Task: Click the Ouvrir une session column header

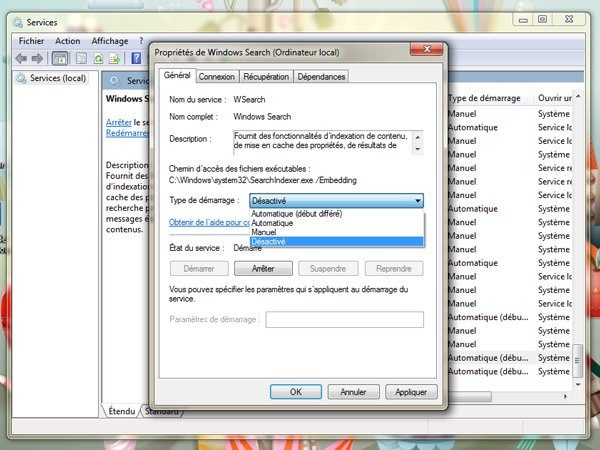Action: point(554,98)
